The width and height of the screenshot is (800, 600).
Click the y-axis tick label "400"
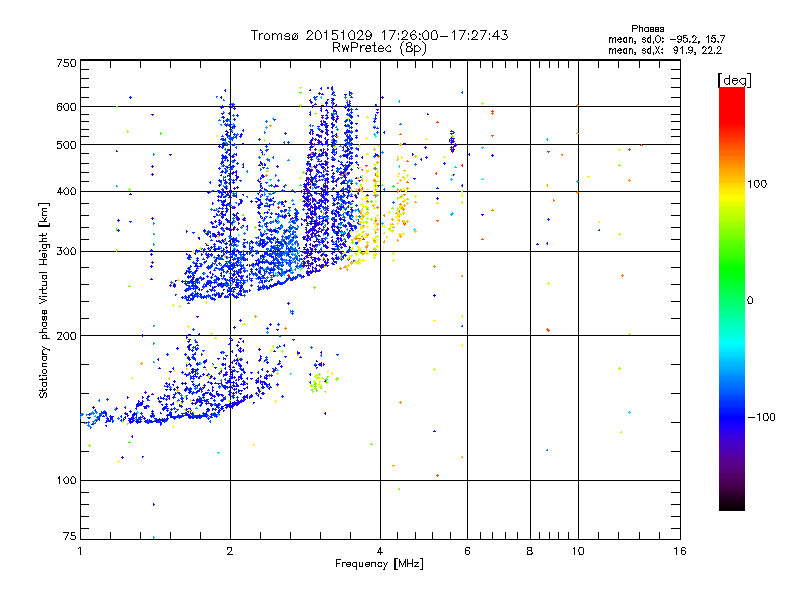[67, 191]
